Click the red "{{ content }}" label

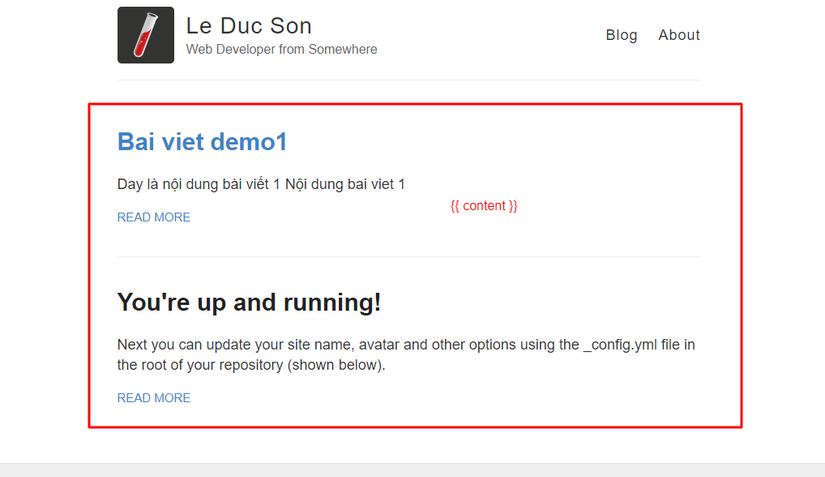tap(484, 205)
